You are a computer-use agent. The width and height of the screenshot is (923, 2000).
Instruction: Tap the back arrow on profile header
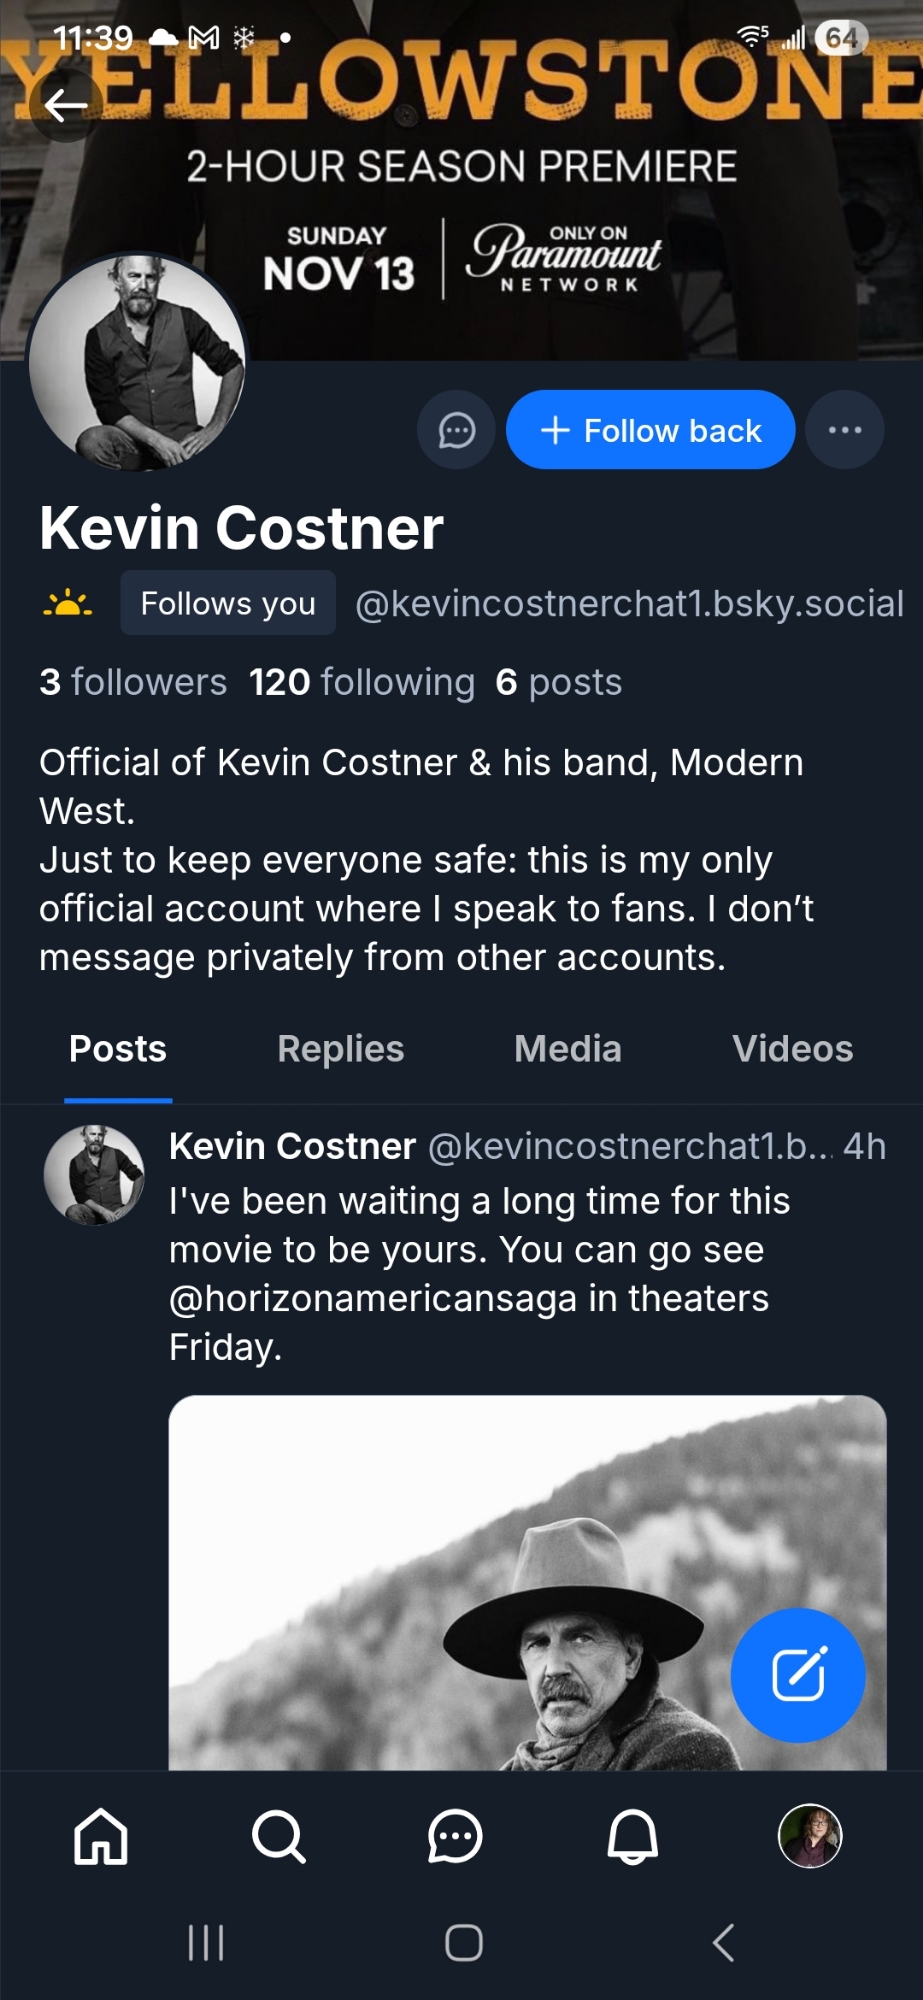pos(66,105)
